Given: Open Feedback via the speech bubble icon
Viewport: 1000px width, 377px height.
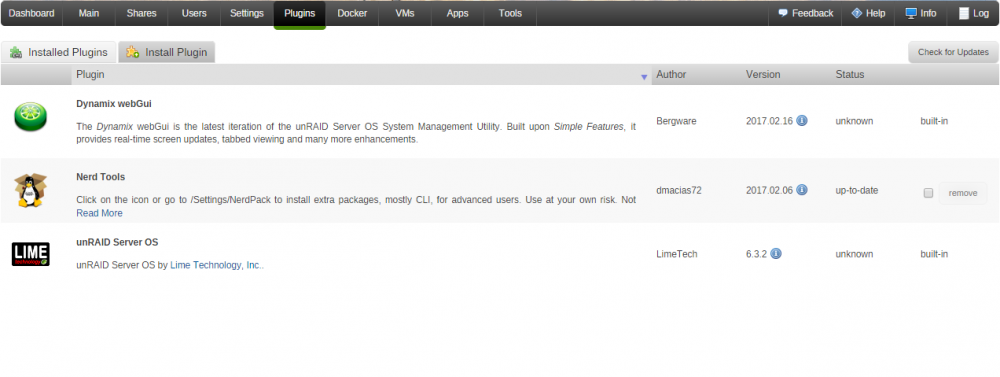Looking at the screenshot, I should (x=783, y=13).
